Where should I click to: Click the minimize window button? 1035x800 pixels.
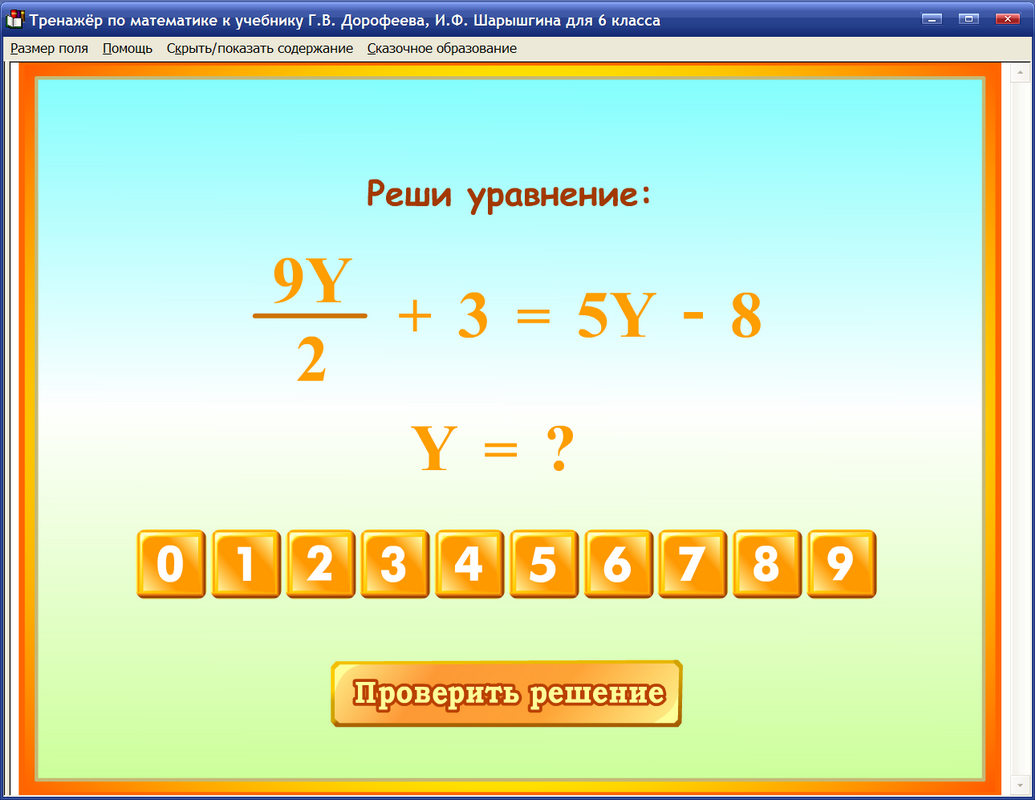click(x=932, y=17)
